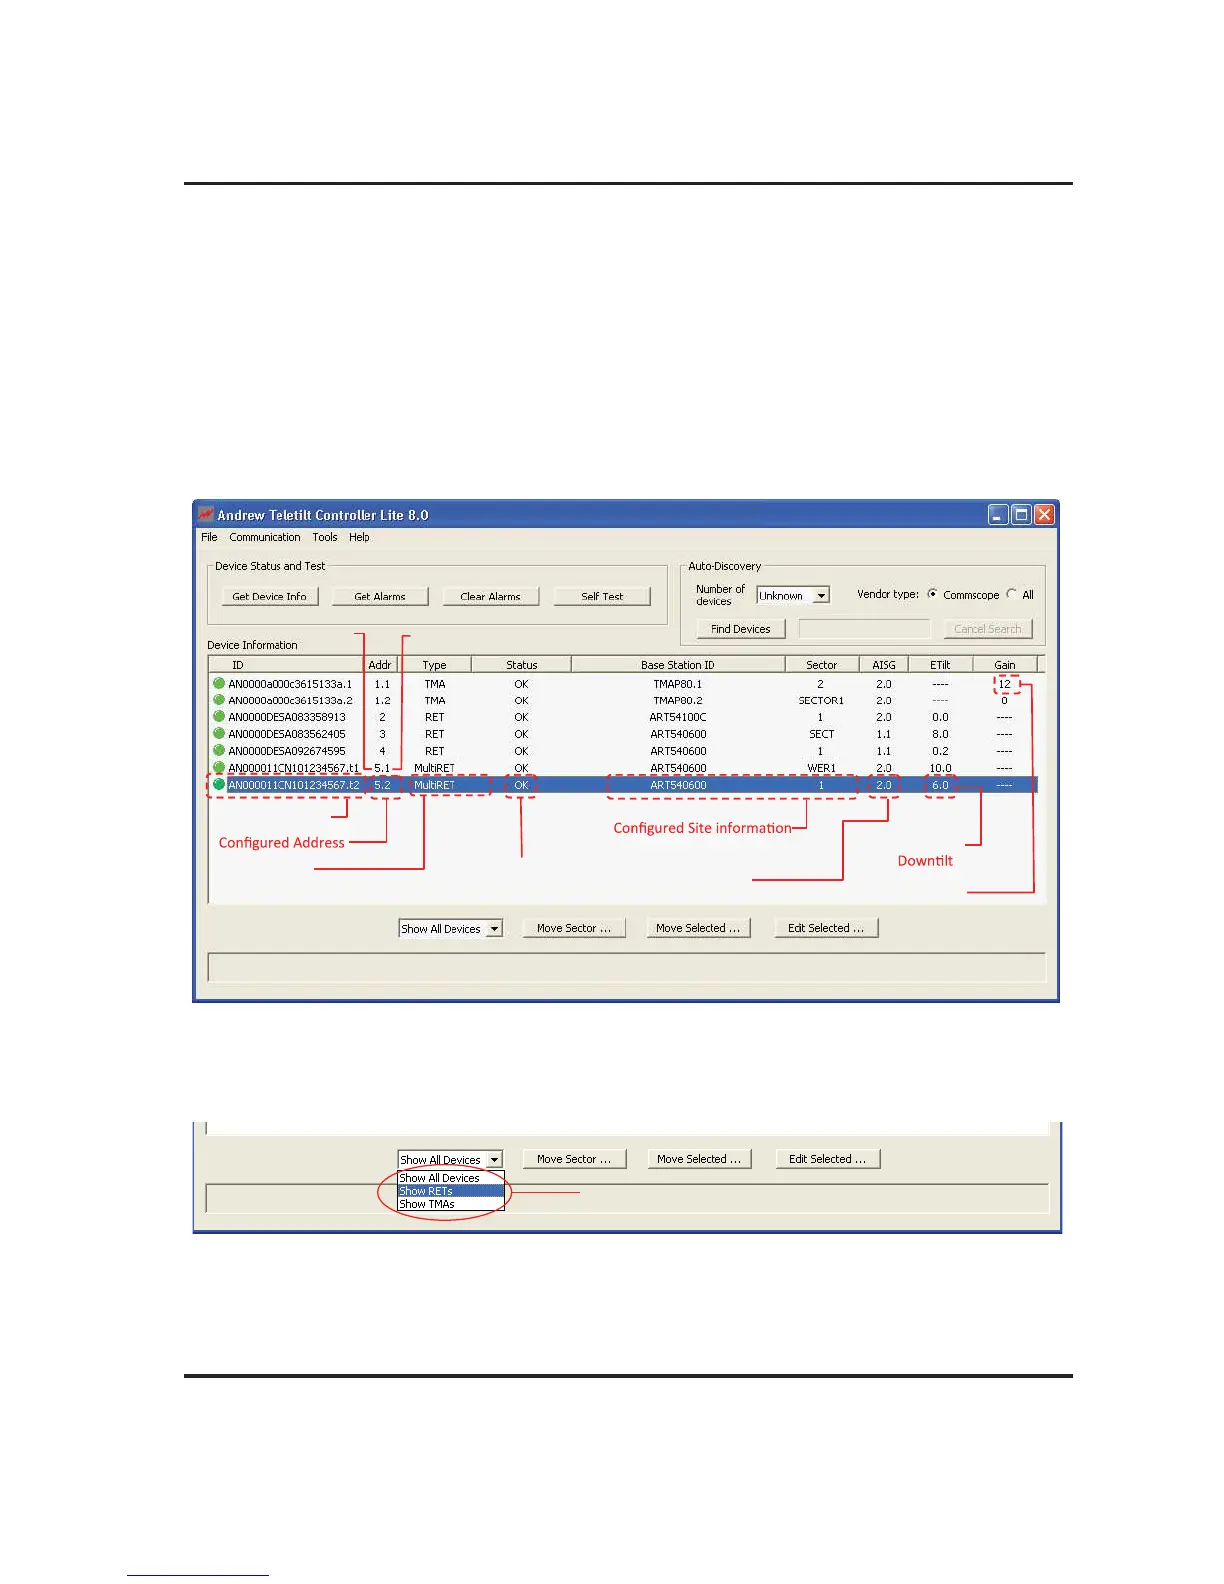This screenshot has width=1224, height=1584.
Task: Select green status icon beside AN0000DESA083562405
Action: tap(219, 734)
